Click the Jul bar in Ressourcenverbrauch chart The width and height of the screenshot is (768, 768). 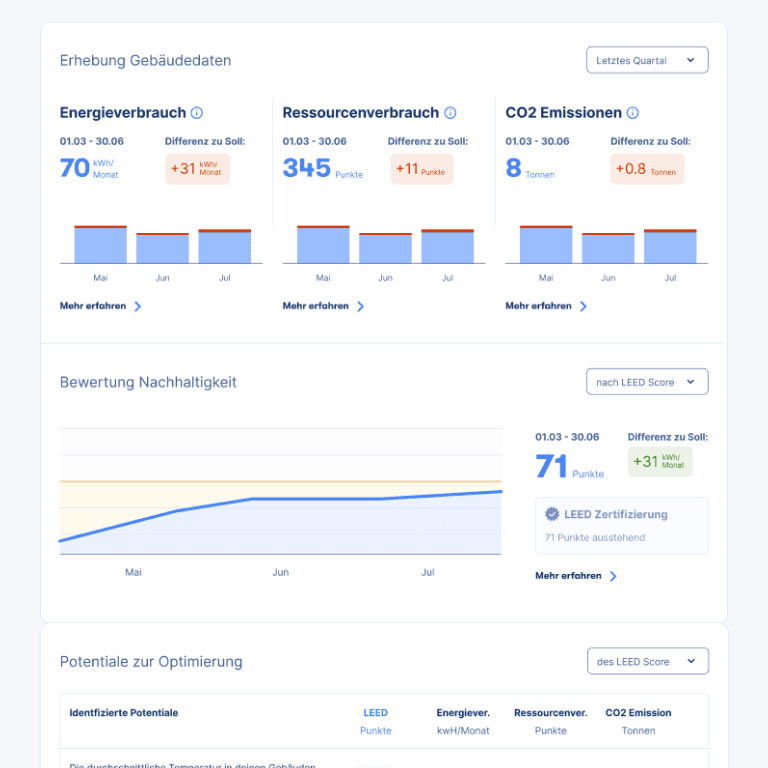[x=448, y=246]
